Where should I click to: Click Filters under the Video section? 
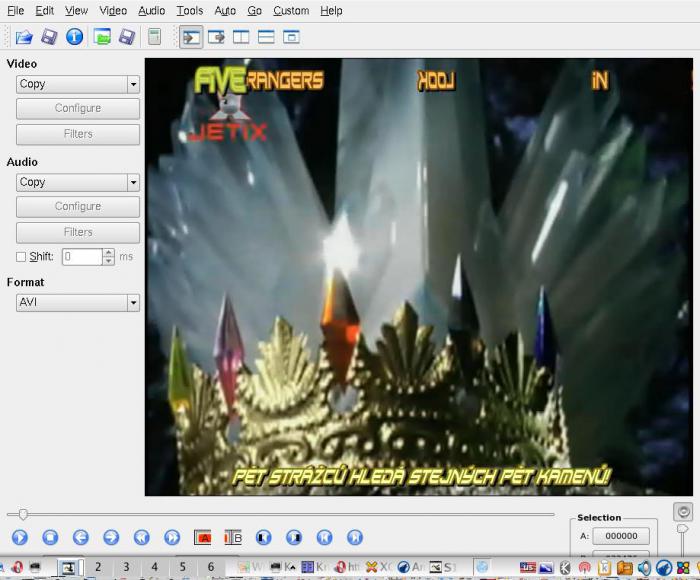coord(78,134)
